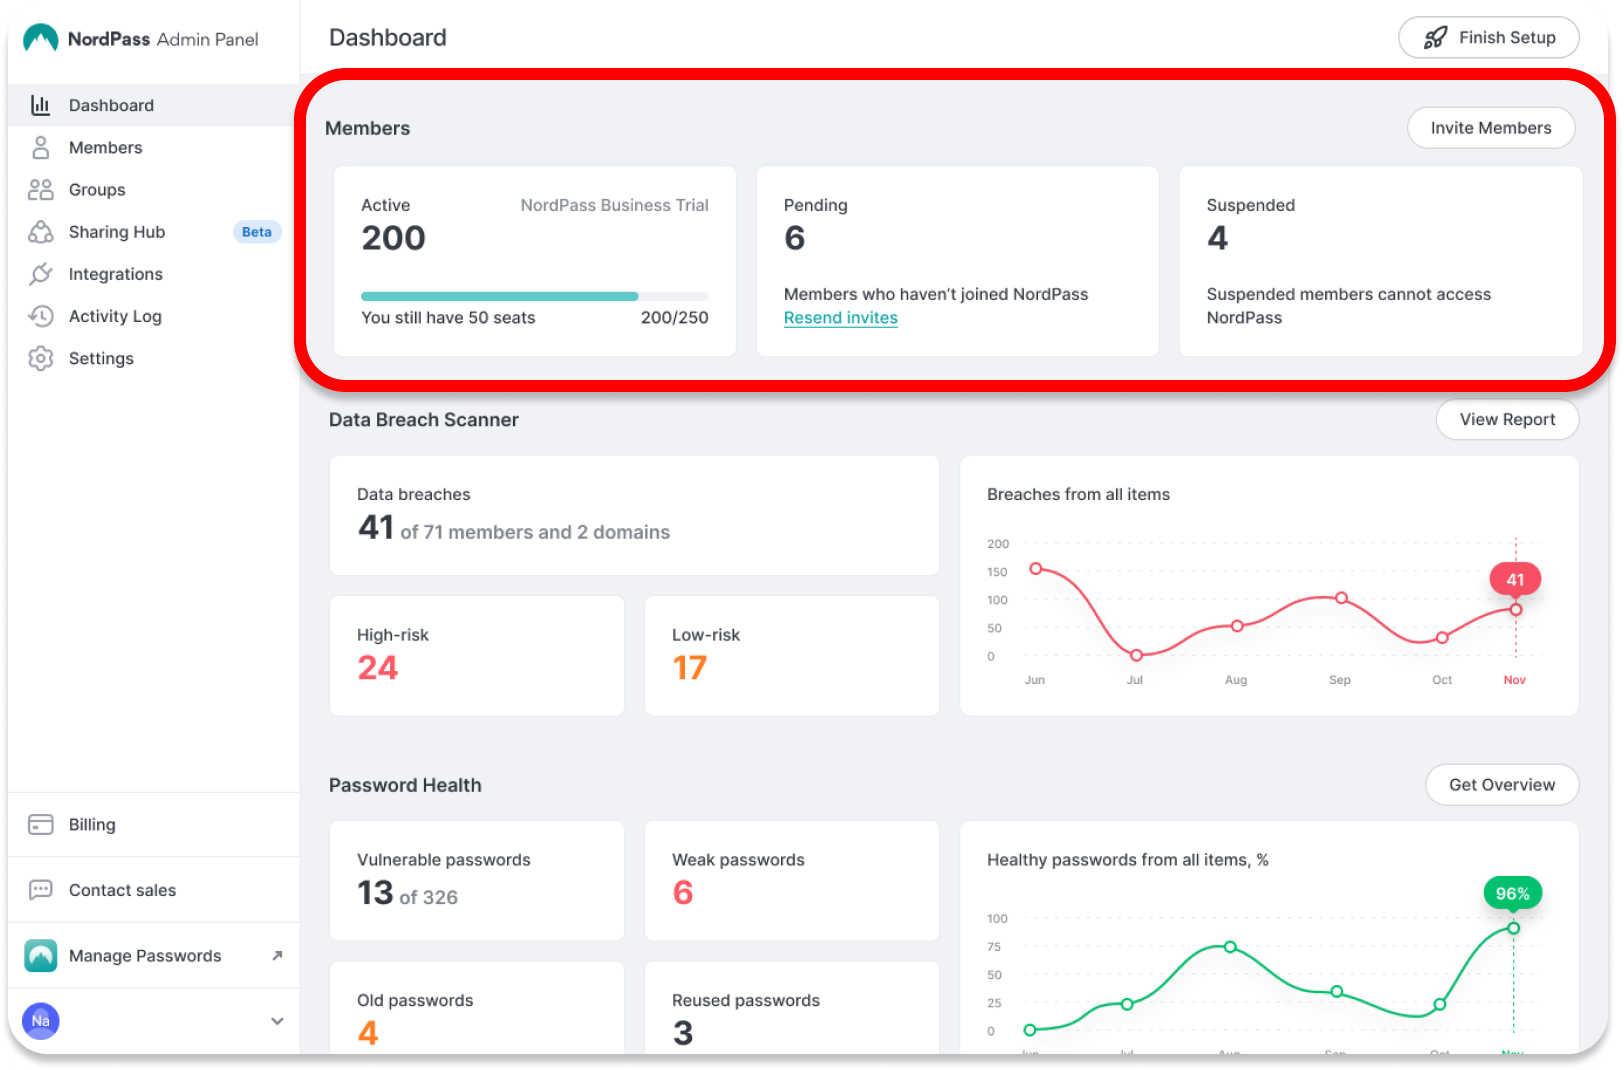Click the NordPass logo icon
Image resolution: width=1624 pixels, height=1070 pixels.
tap(41, 38)
